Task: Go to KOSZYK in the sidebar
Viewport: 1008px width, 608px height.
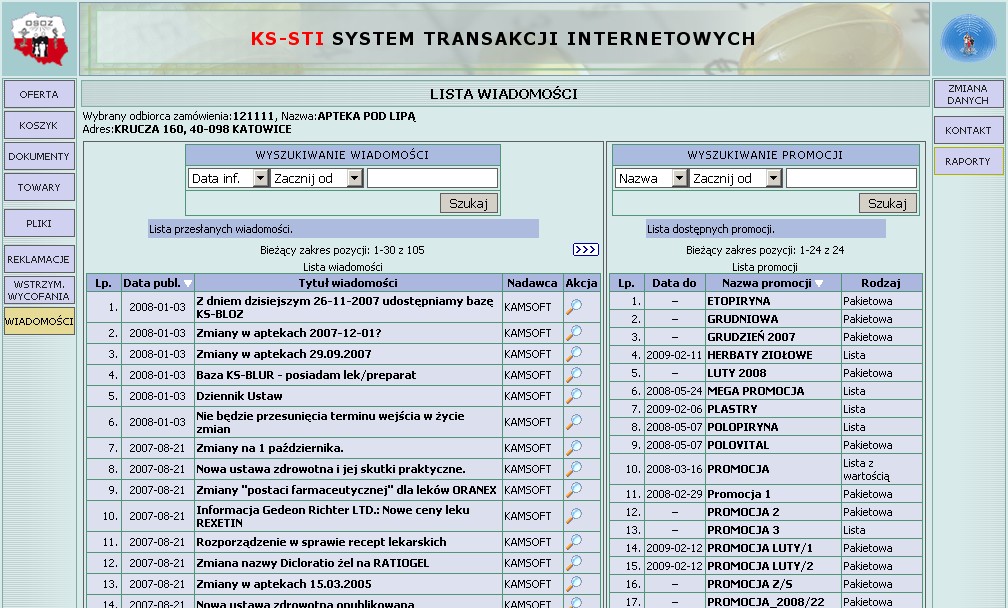Action: (39, 125)
